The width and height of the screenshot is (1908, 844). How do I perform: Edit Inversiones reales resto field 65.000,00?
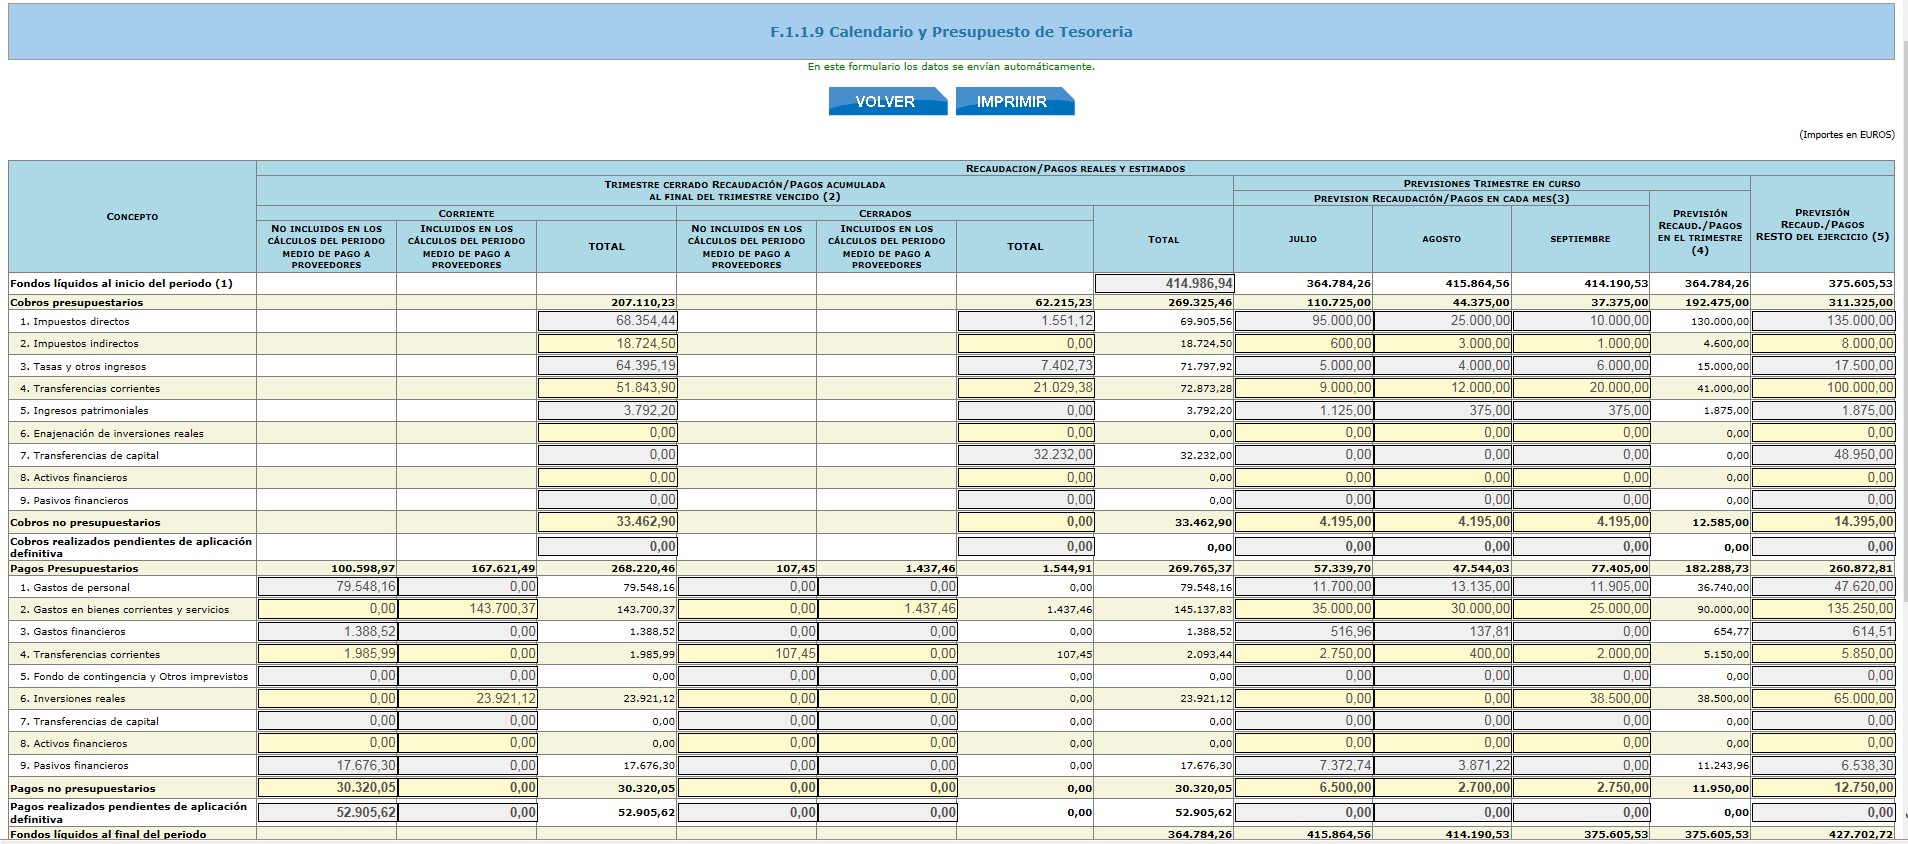tap(1824, 699)
